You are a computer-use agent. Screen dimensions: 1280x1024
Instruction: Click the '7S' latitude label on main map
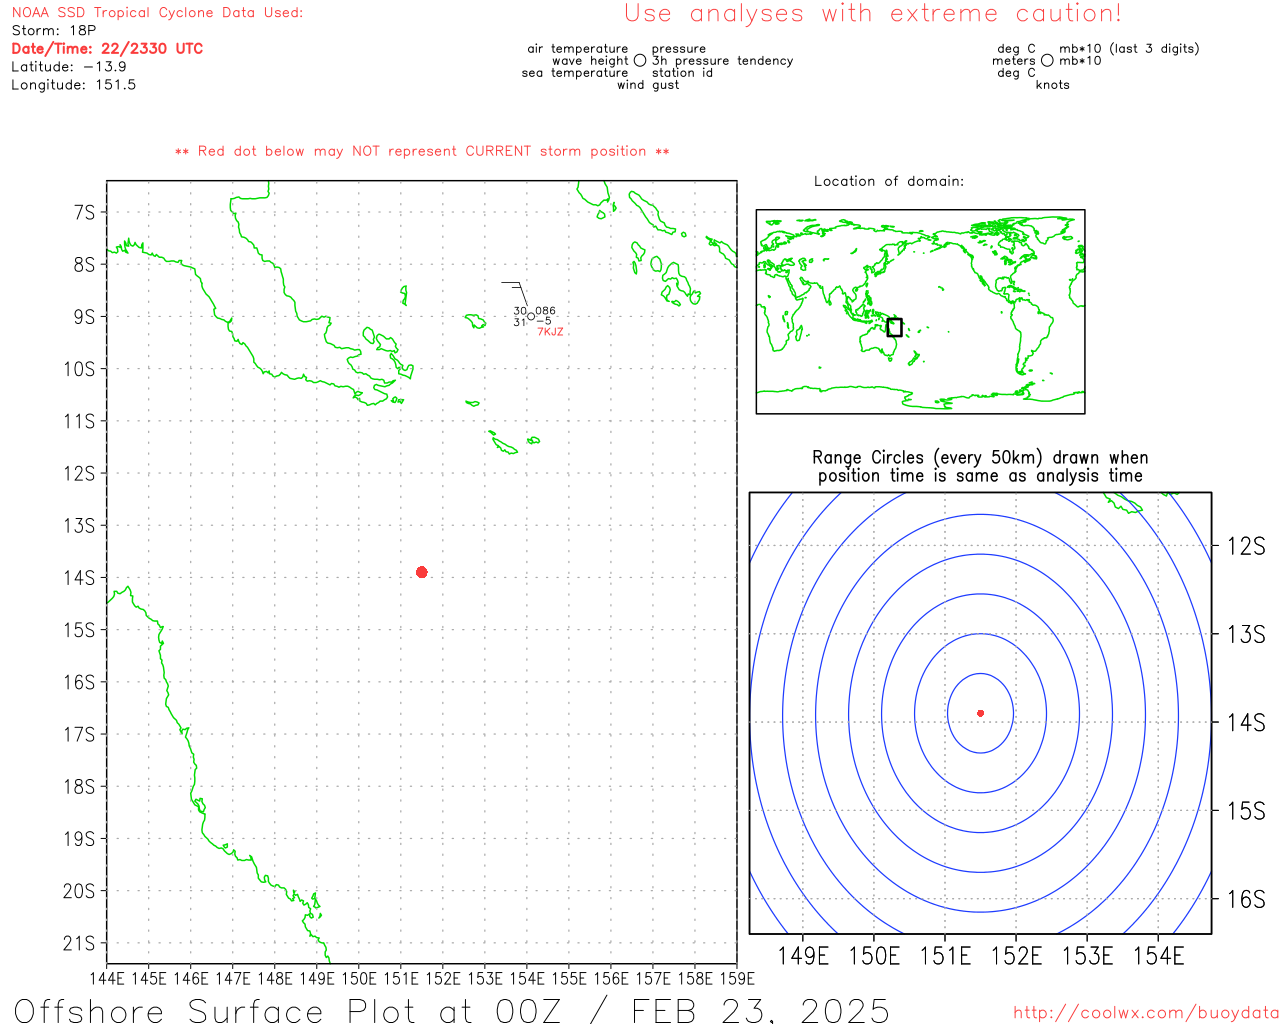[x=84, y=212]
